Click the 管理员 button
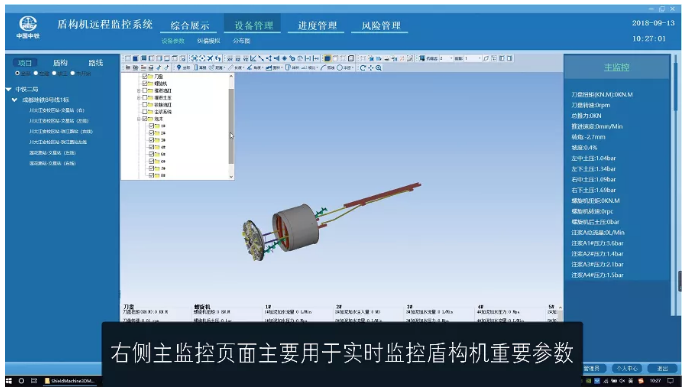Image resolution: width=693 pixels, height=391 pixels. pos(593,368)
